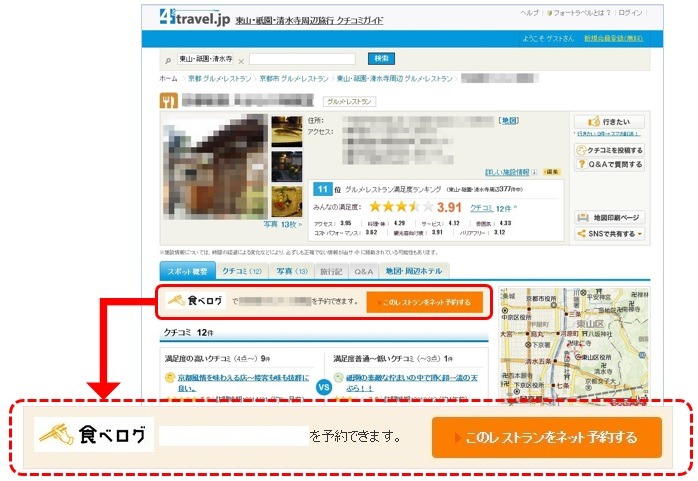Open 京都 グルメ・レストラン breadcrumb
This screenshot has height=481, width=698.
click(219, 78)
